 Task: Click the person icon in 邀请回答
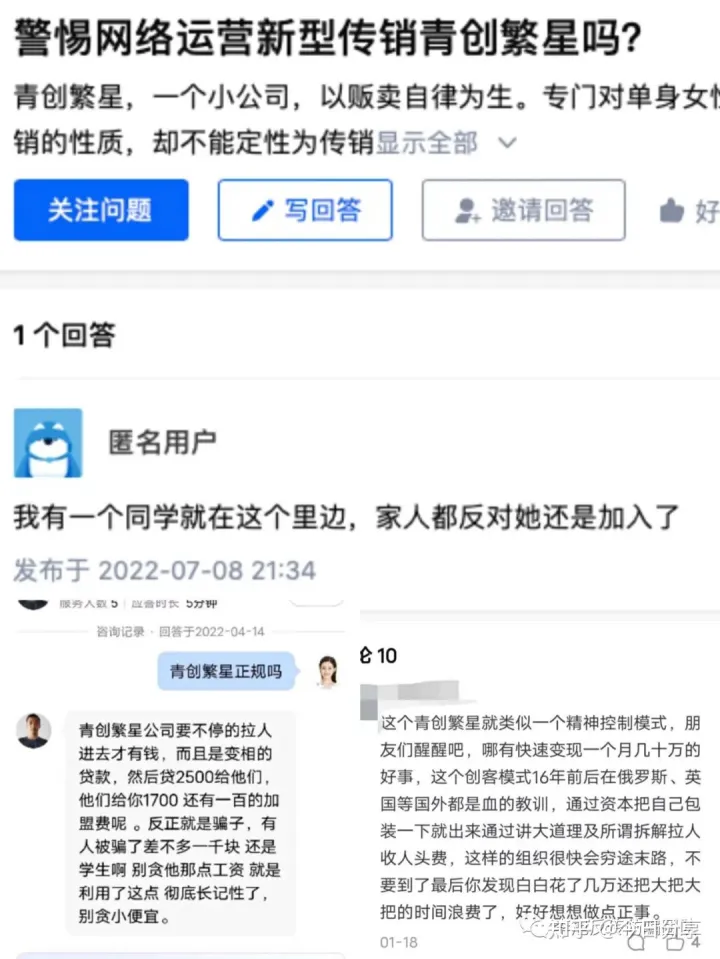[467, 210]
